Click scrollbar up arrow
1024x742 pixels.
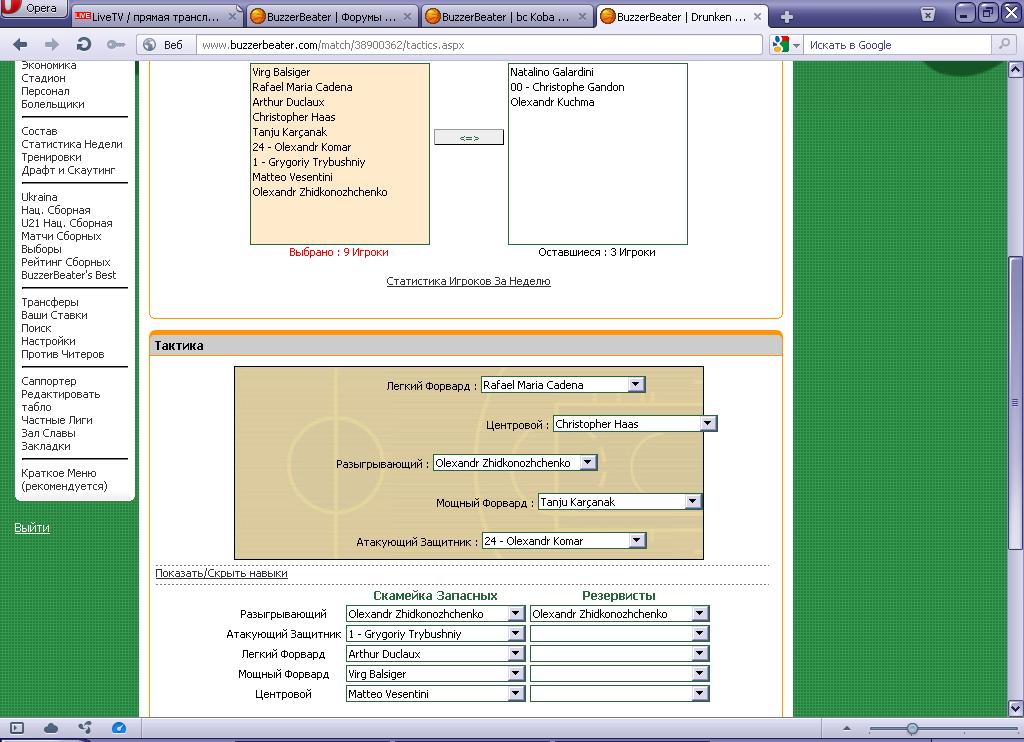pyautogui.click(x=1016, y=69)
